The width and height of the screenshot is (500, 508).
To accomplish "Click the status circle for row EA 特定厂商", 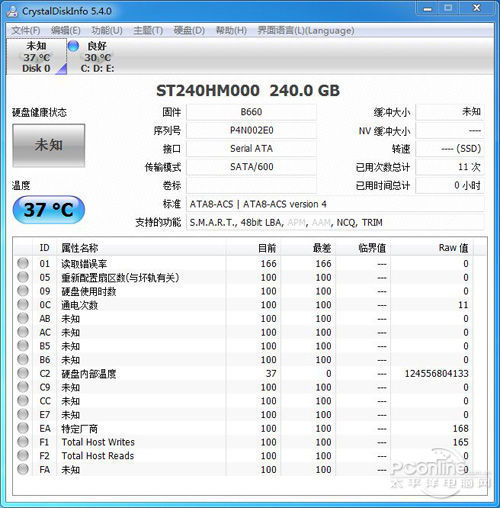I will pyautogui.click(x=23, y=428).
